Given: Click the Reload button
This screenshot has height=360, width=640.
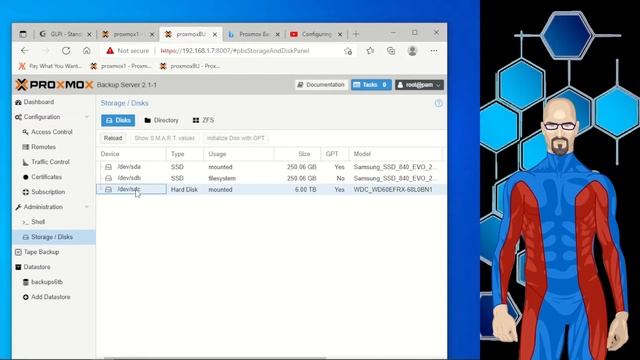Looking at the screenshot, I should (113, 138).
